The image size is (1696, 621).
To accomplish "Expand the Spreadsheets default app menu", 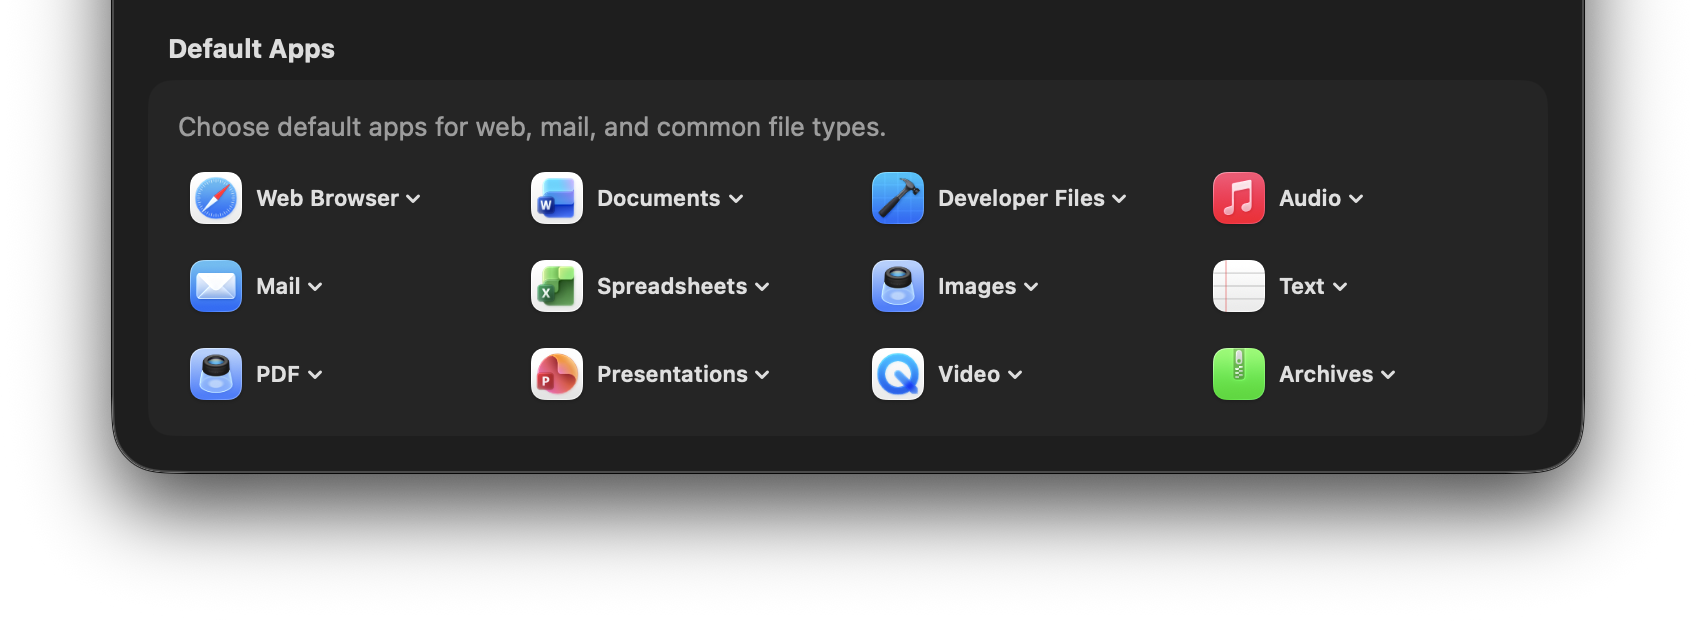I will point(683,286).
